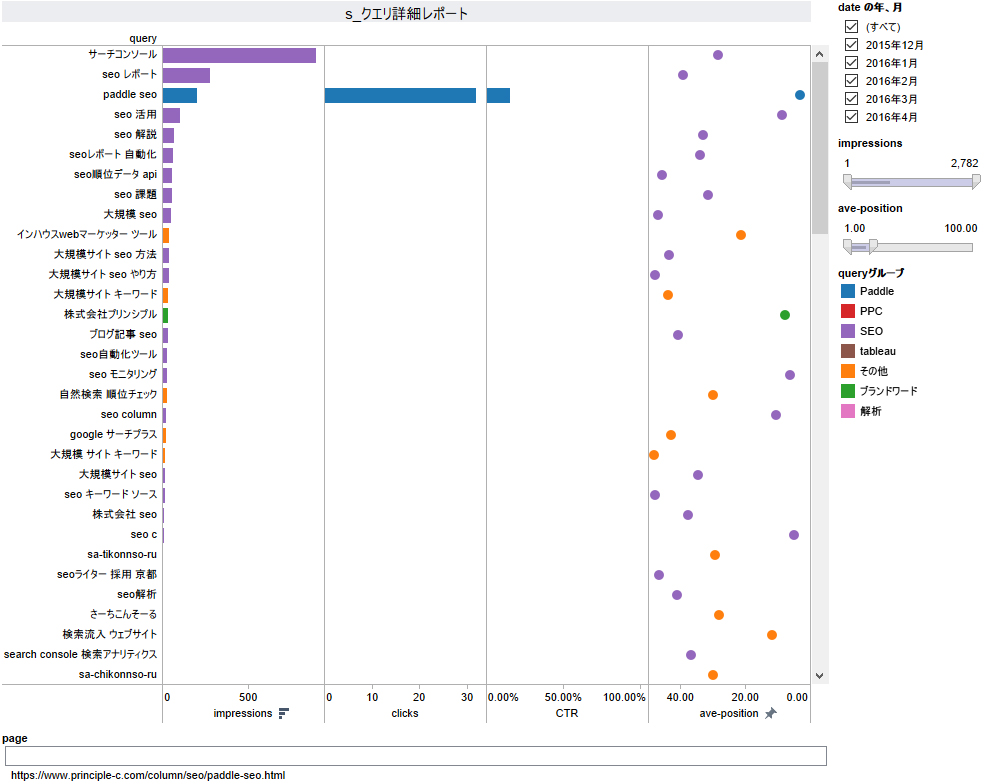988x784 pixels.
Task: Click the 'seo レポート' query label
Action: [x=129, y=75]
